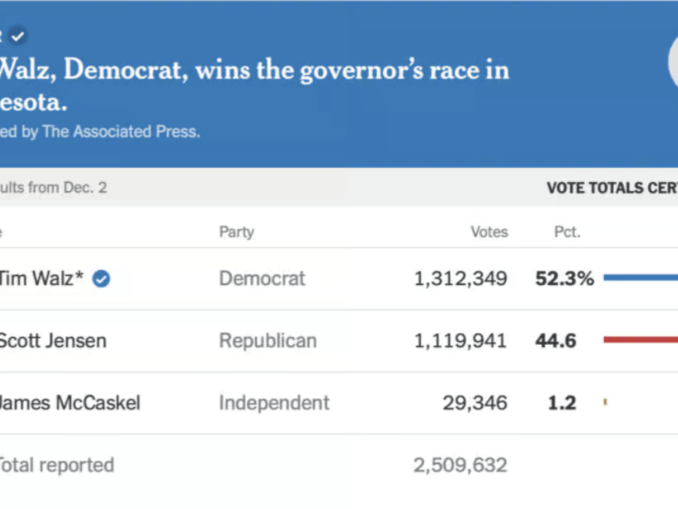
Task: Click the 52.3% percentage for Walz
Action: coord(564,279)
